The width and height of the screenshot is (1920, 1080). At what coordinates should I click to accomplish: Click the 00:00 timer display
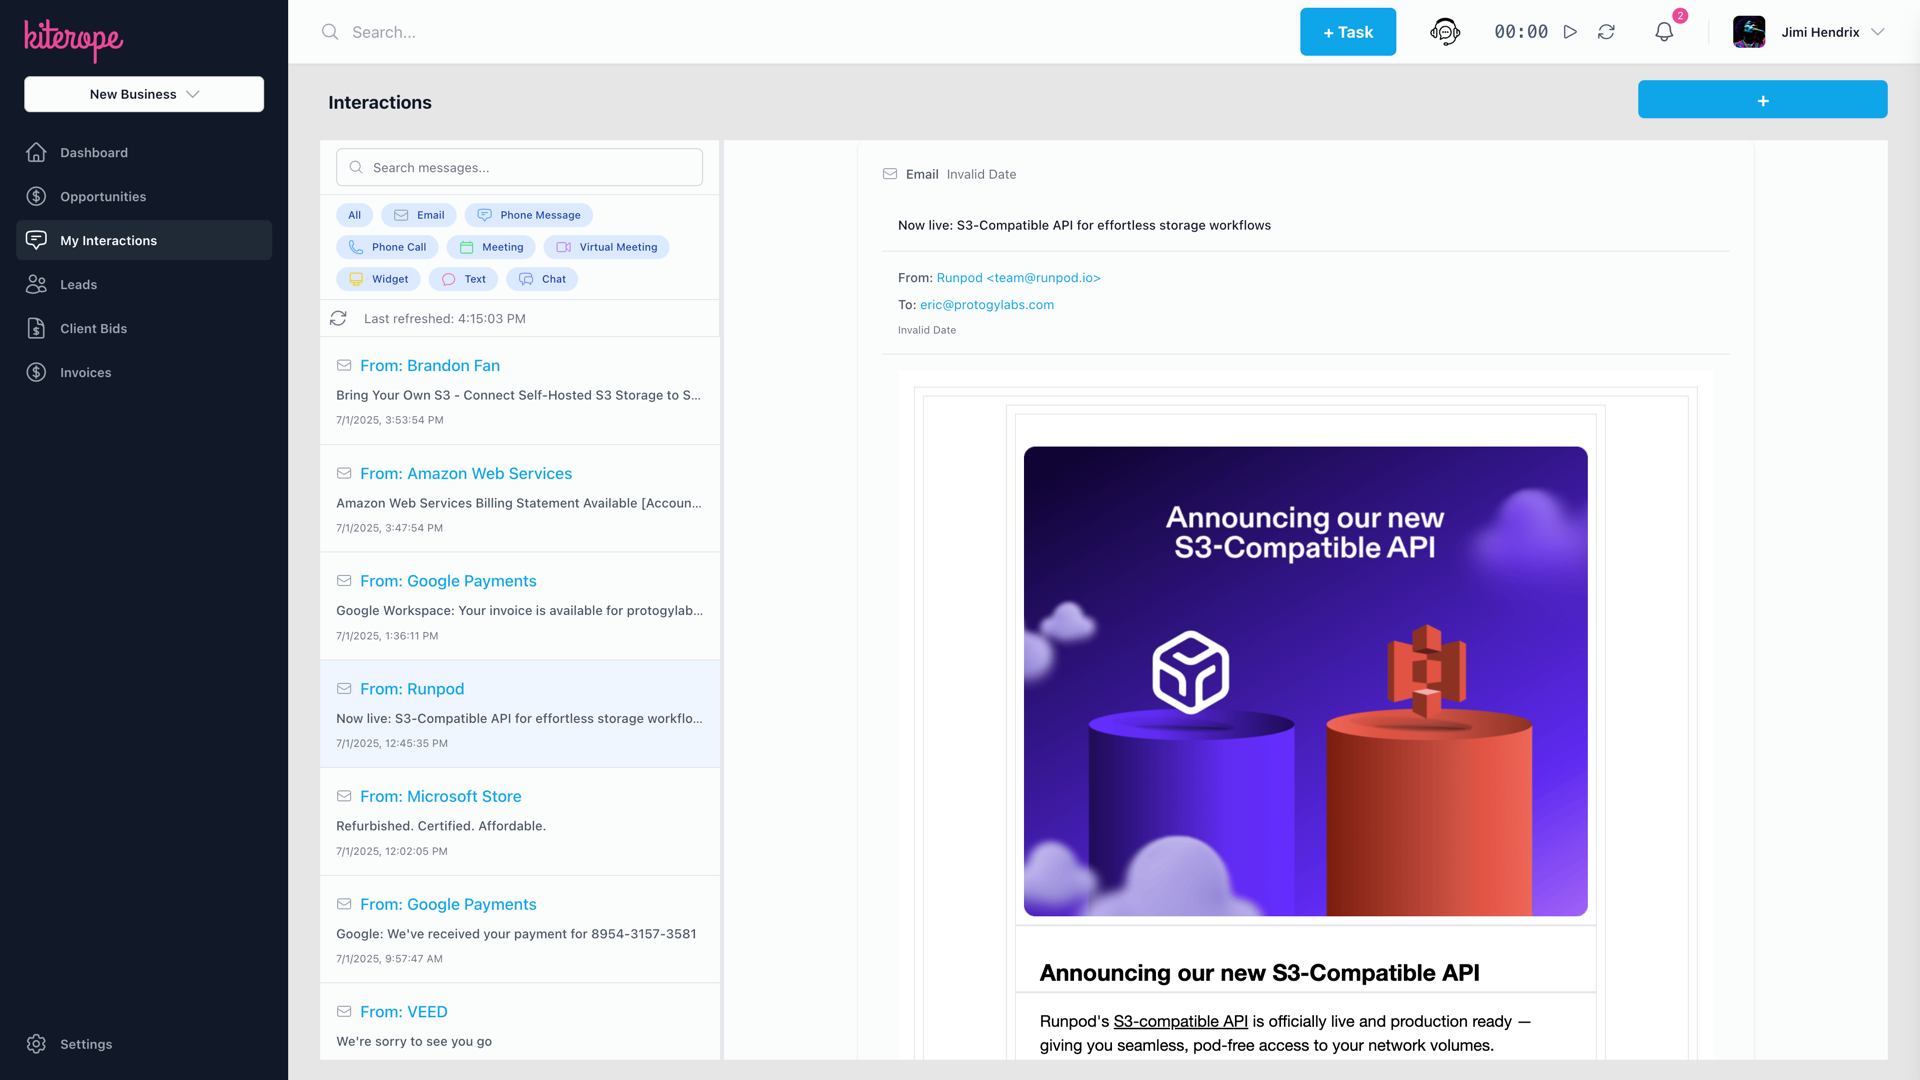point(1521,32)
